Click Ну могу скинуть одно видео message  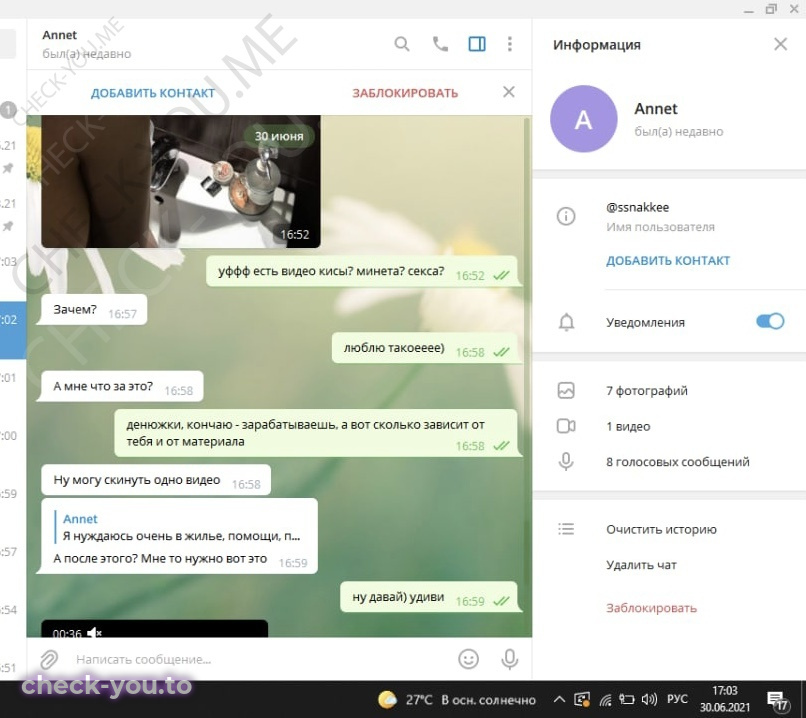coord(156,480)
